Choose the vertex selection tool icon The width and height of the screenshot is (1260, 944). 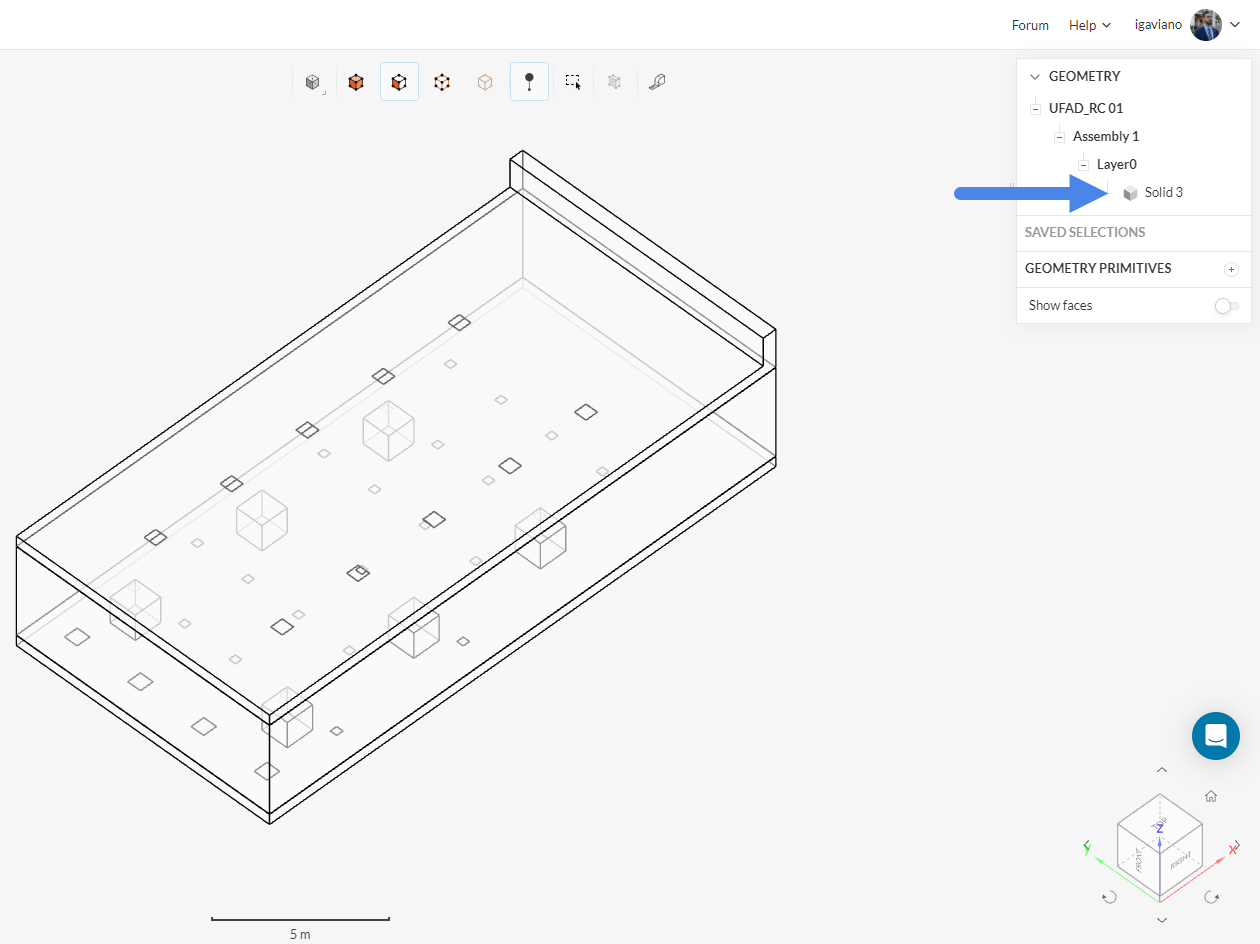point(442,82)
